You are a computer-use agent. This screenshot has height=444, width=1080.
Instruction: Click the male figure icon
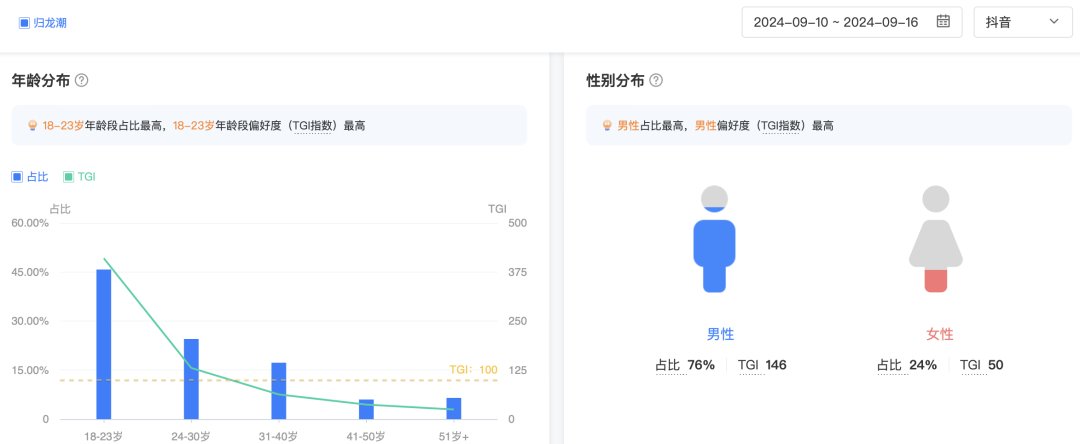coord(714,239)
